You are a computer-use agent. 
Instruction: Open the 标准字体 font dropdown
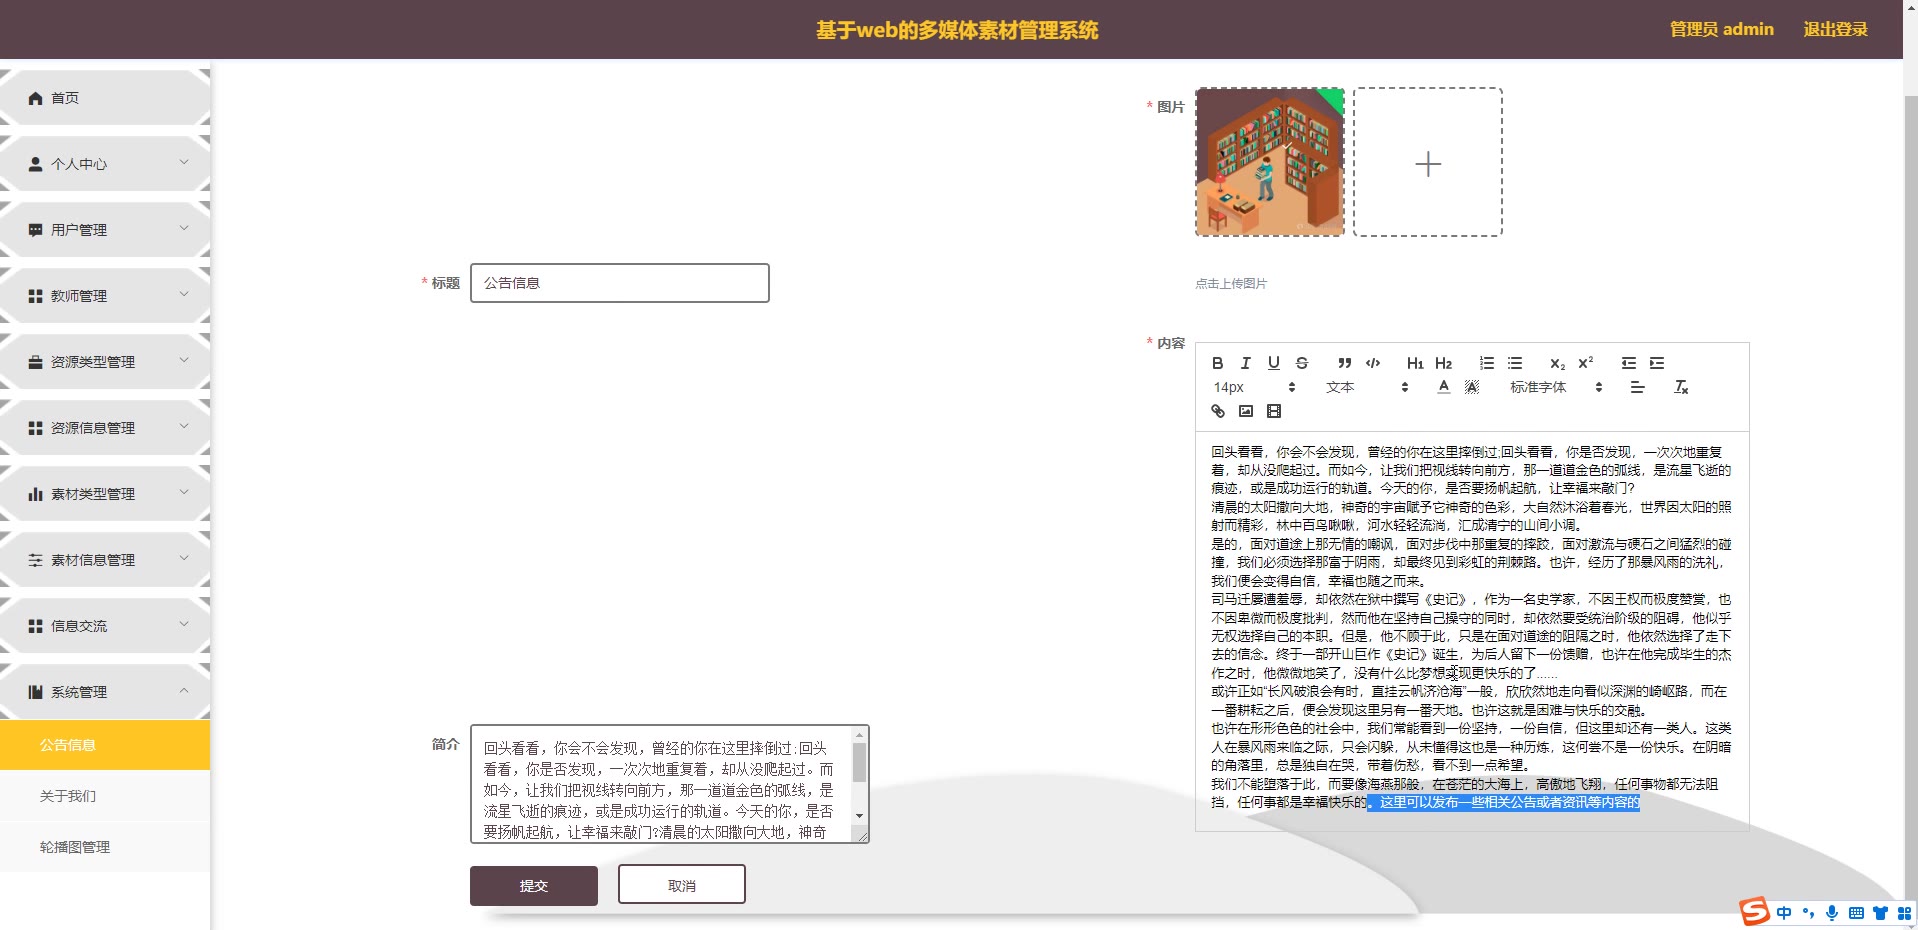1556,387
